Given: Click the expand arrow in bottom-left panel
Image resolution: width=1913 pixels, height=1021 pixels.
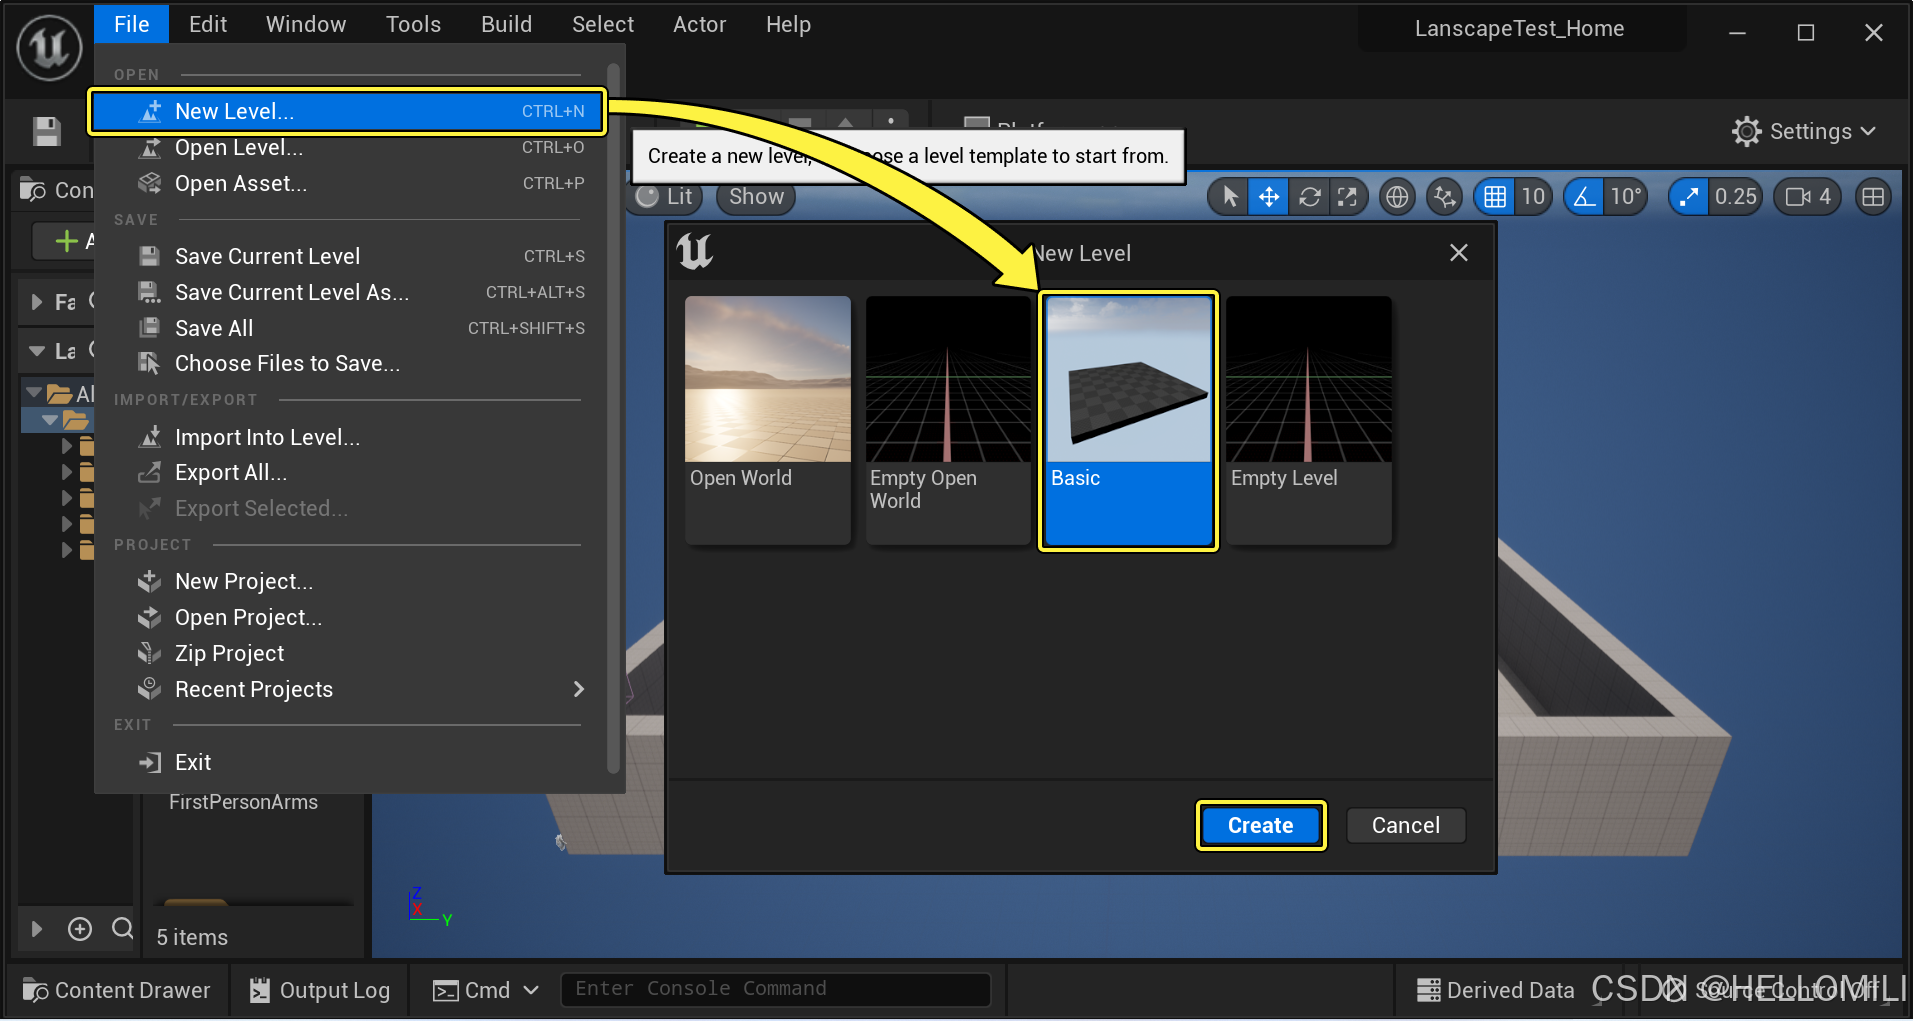Looking at the screenshot, I should coord(37,929).
